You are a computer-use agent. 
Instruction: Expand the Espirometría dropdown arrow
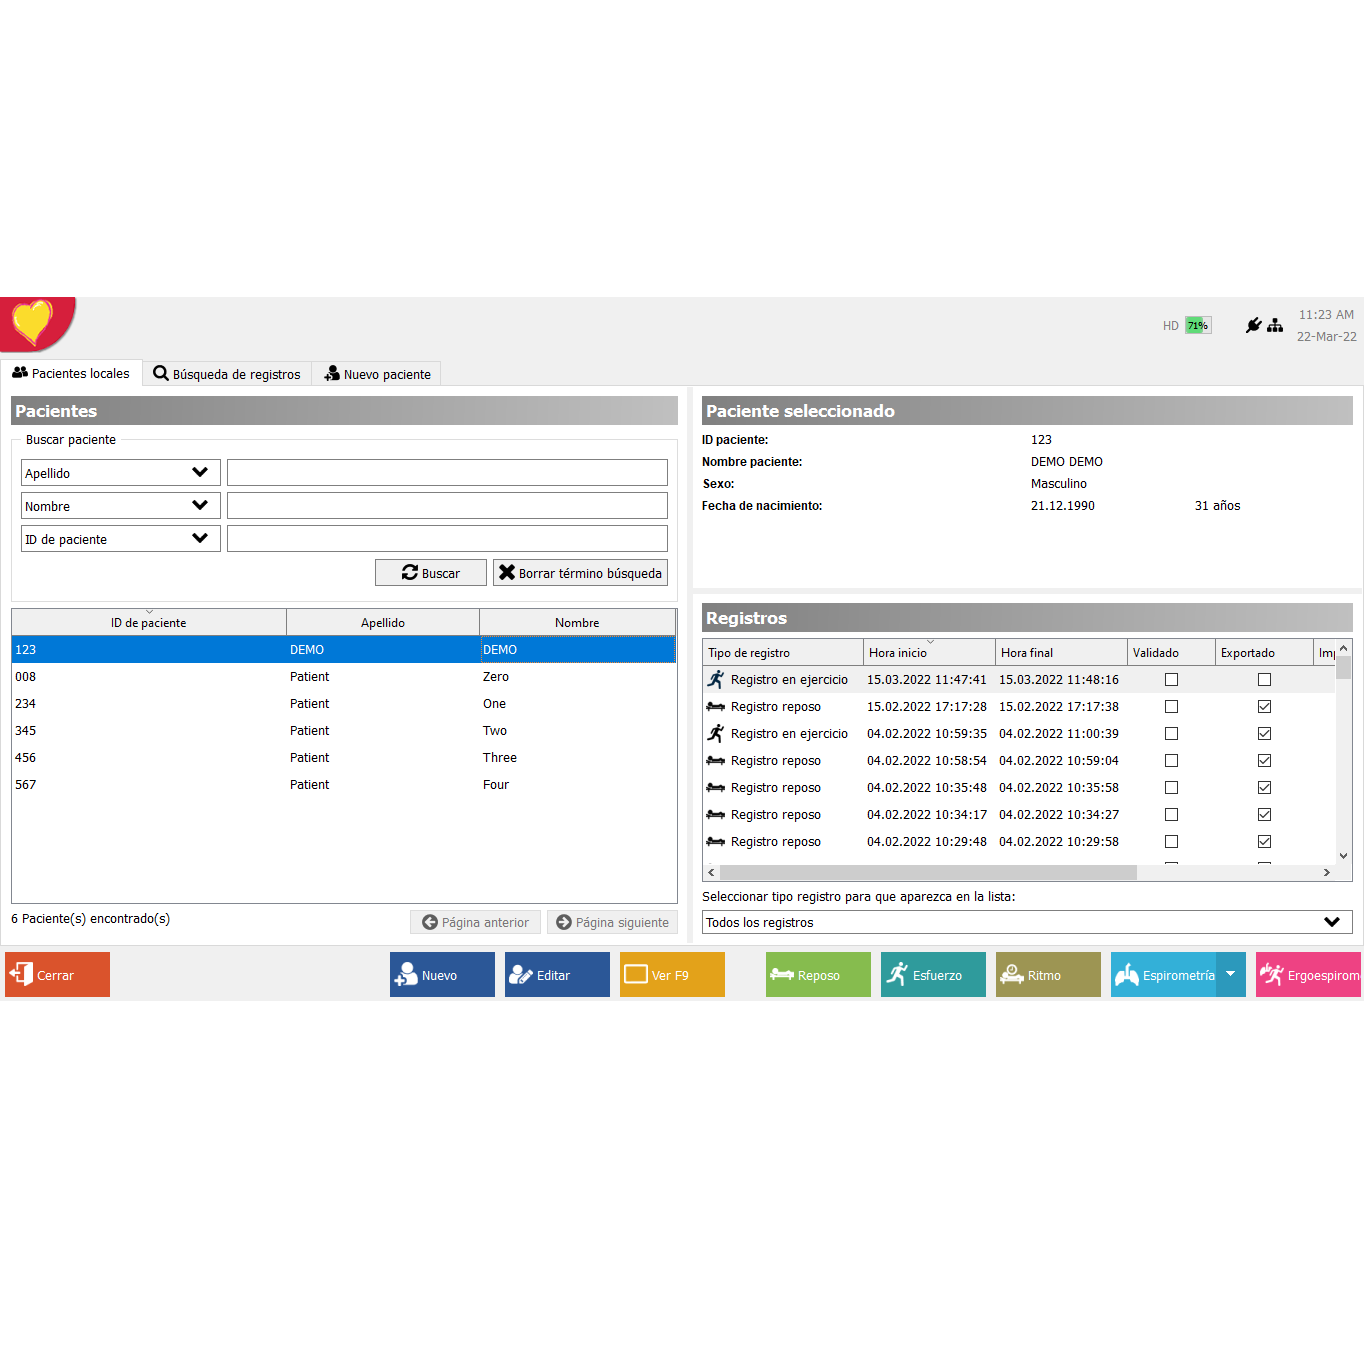1231,974
